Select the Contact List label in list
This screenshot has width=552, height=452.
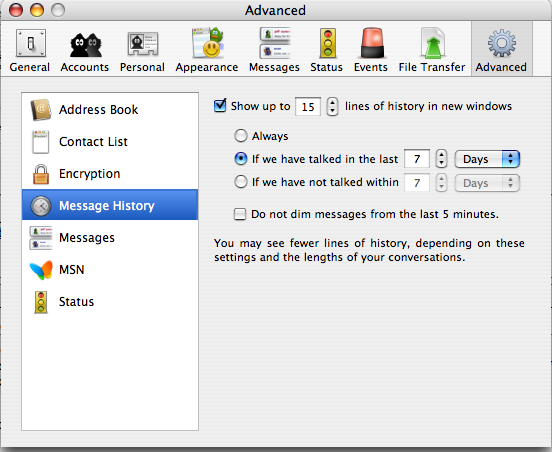(x=93, y=142)
